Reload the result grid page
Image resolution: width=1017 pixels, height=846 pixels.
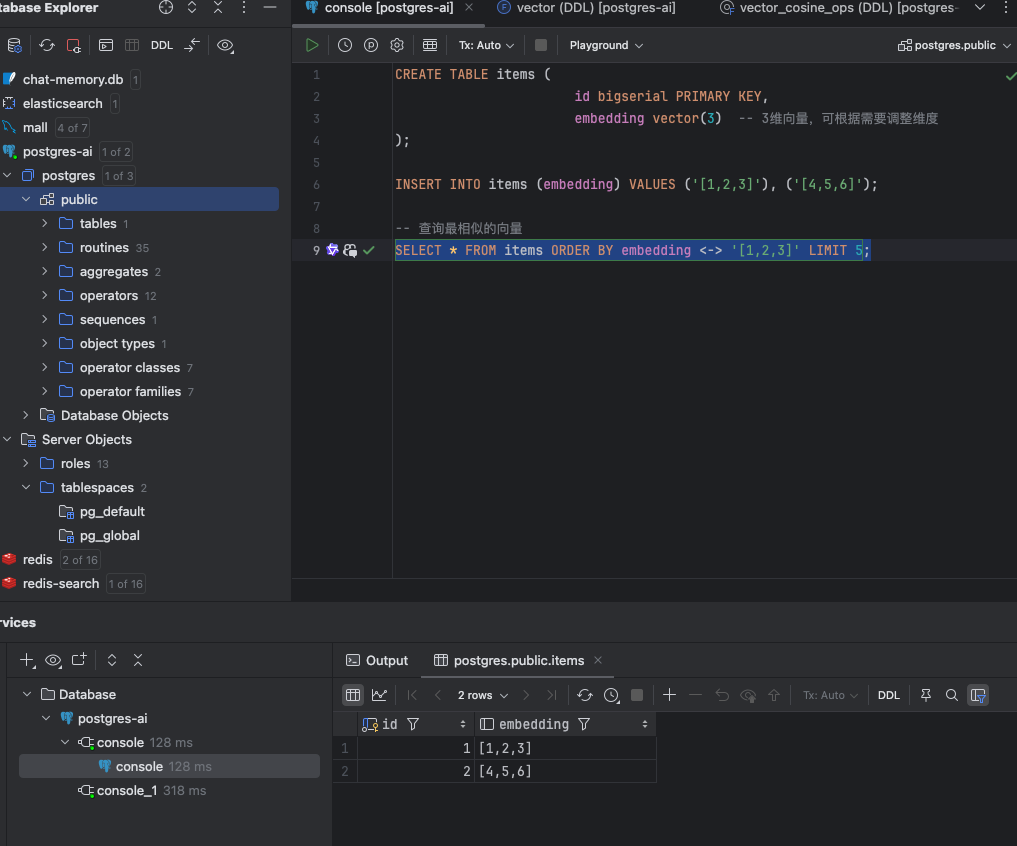pos(584,695)
